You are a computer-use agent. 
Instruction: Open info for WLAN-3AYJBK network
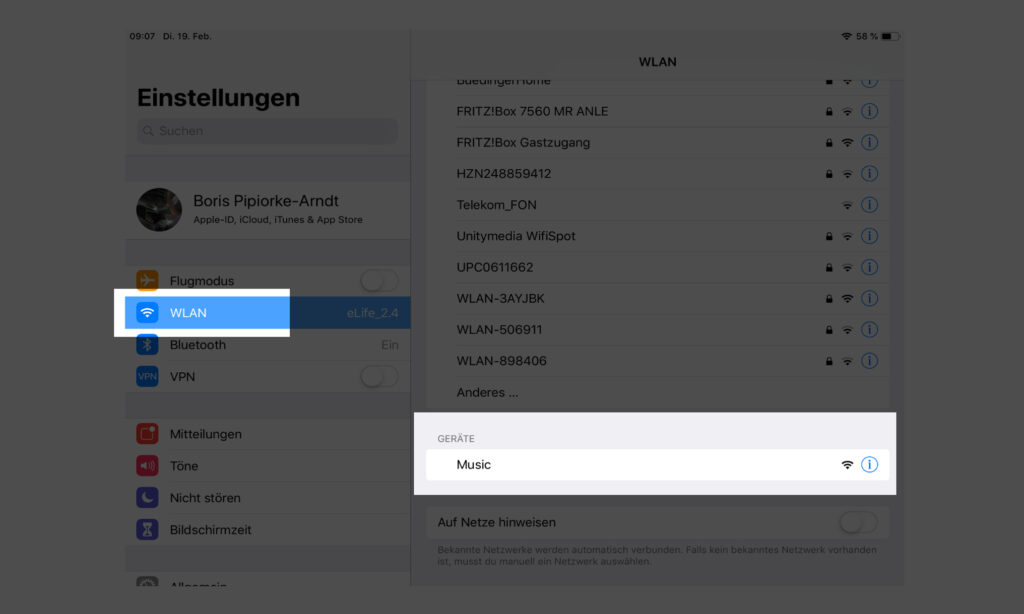(869, 299)
